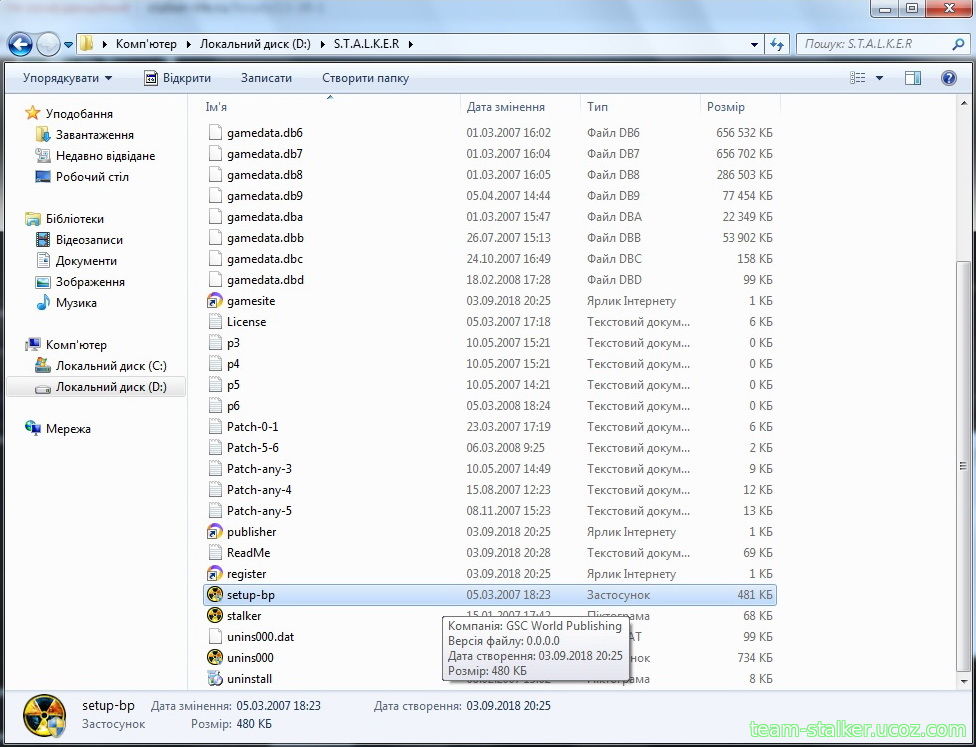Viewport: 976px width, 747px height.
Task: Select the publisher internet shortcut icon
Action: (x=215, y=532)
